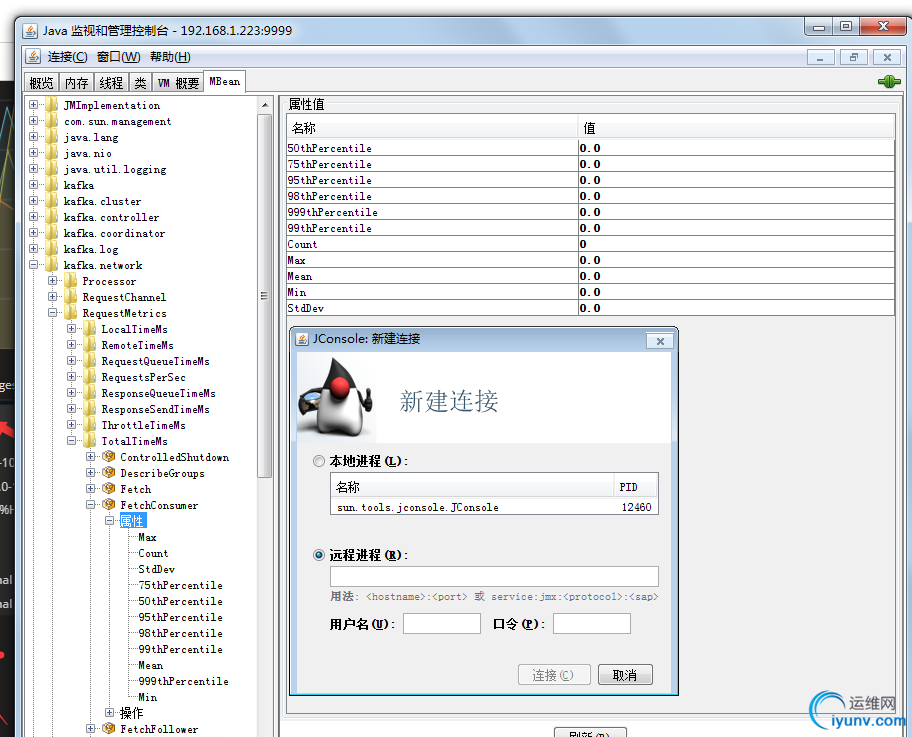Click the 连接 connect button in dialog
The image size is (912, 737).
point(554,675)
